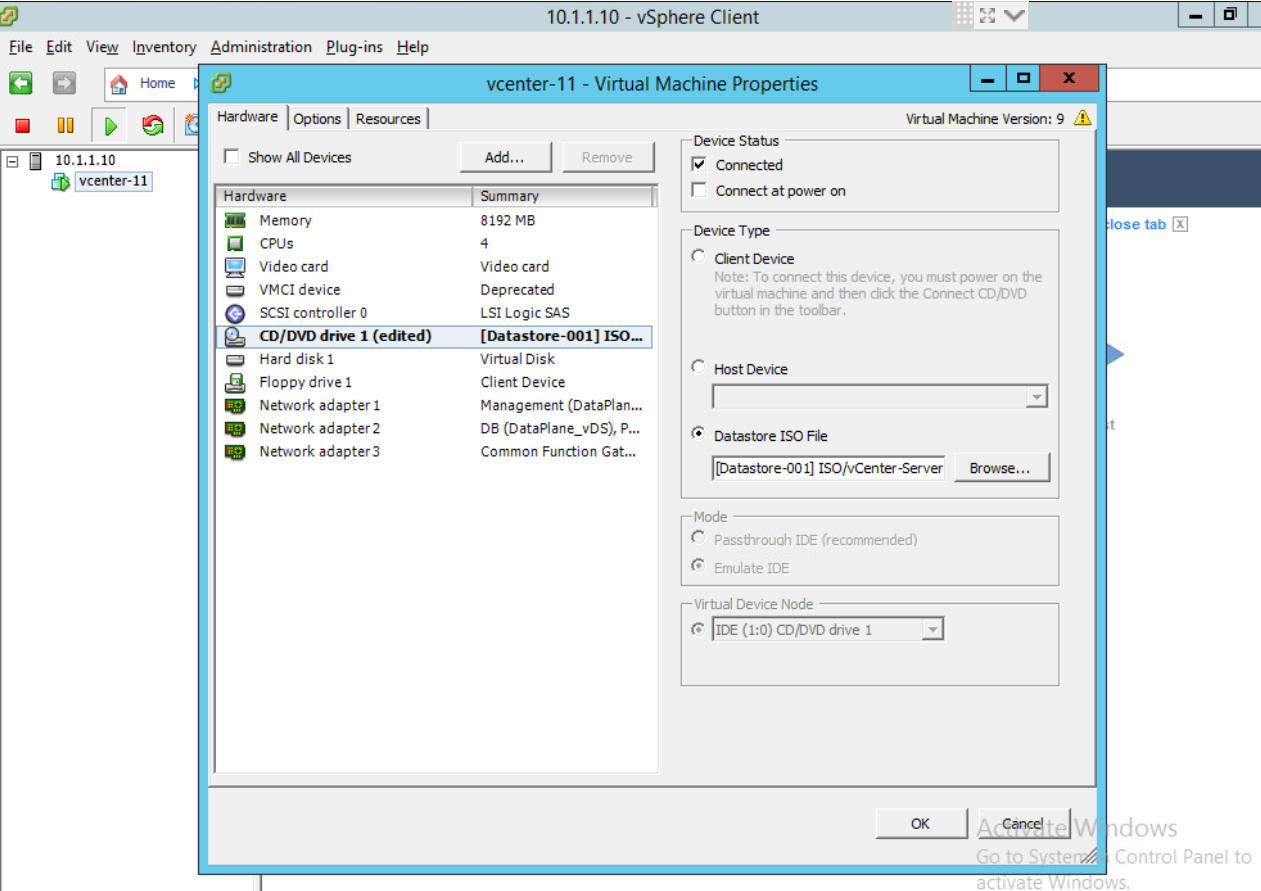Select the Network adapter 2 row text
Image resolution: width=1261 pixels, height=891 pixels.
click(x=320, y=428)
